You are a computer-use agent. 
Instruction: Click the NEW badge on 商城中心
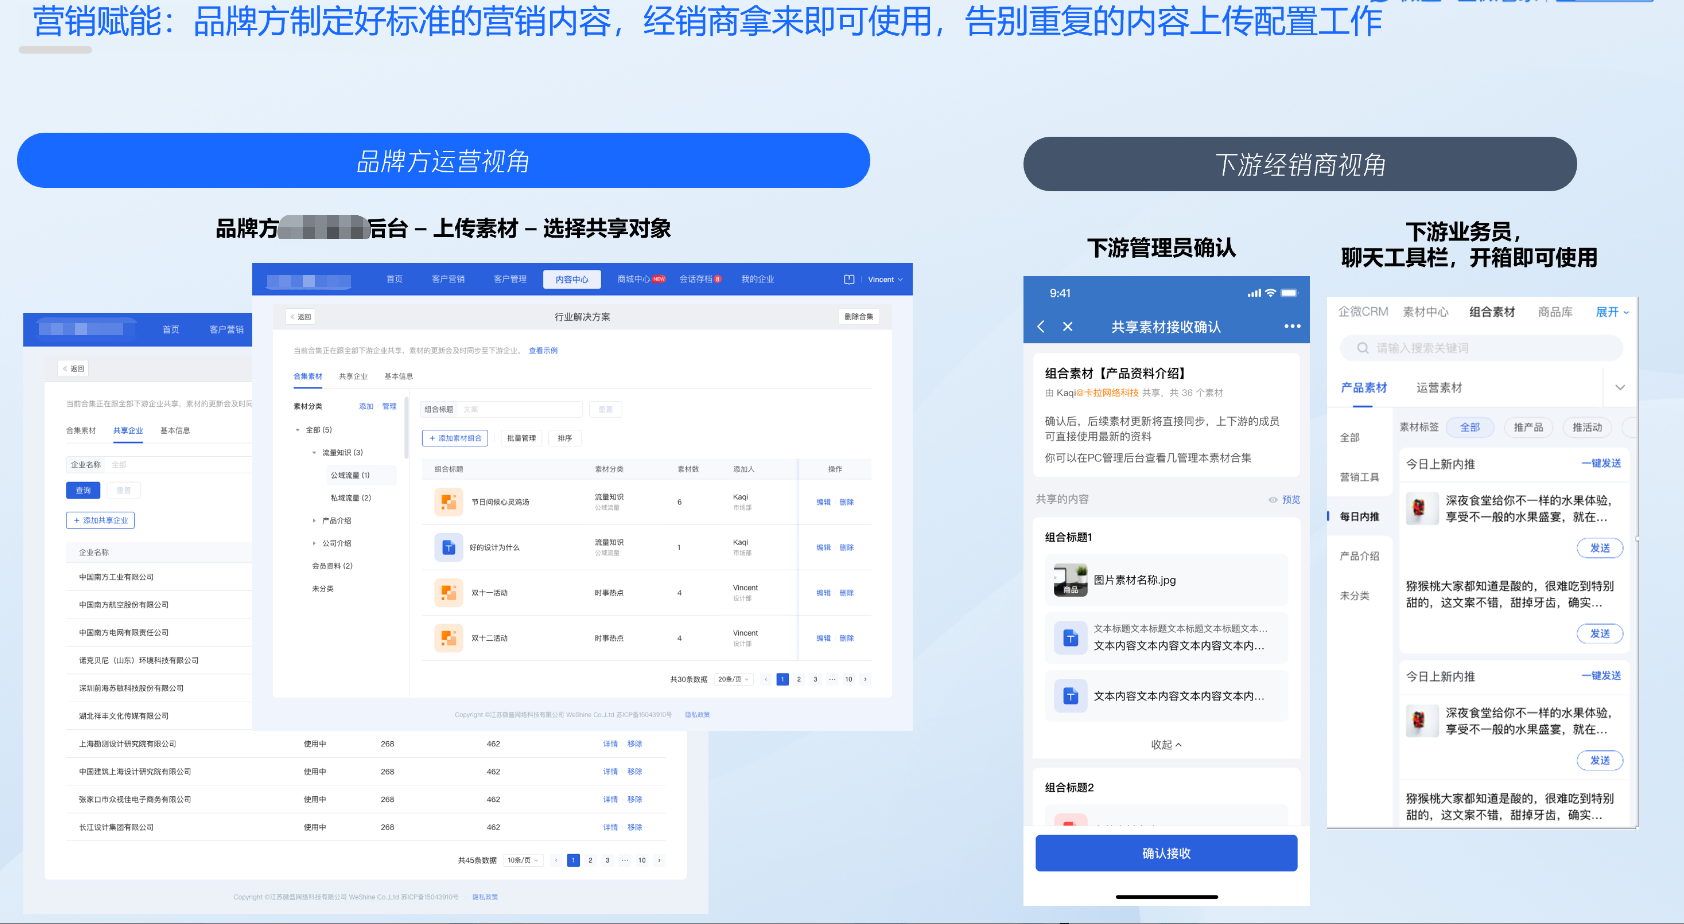pyautogui.click(x=659, y=279)
